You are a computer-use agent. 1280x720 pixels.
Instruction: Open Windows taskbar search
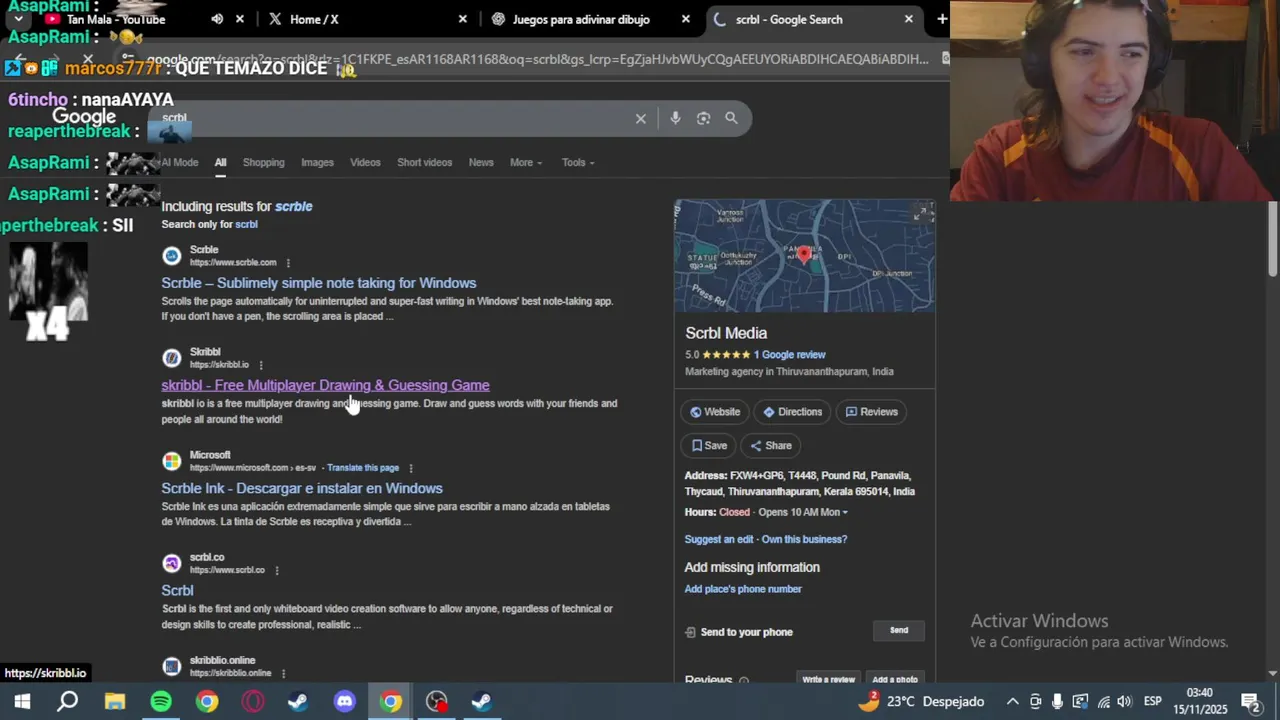point(67,701)
